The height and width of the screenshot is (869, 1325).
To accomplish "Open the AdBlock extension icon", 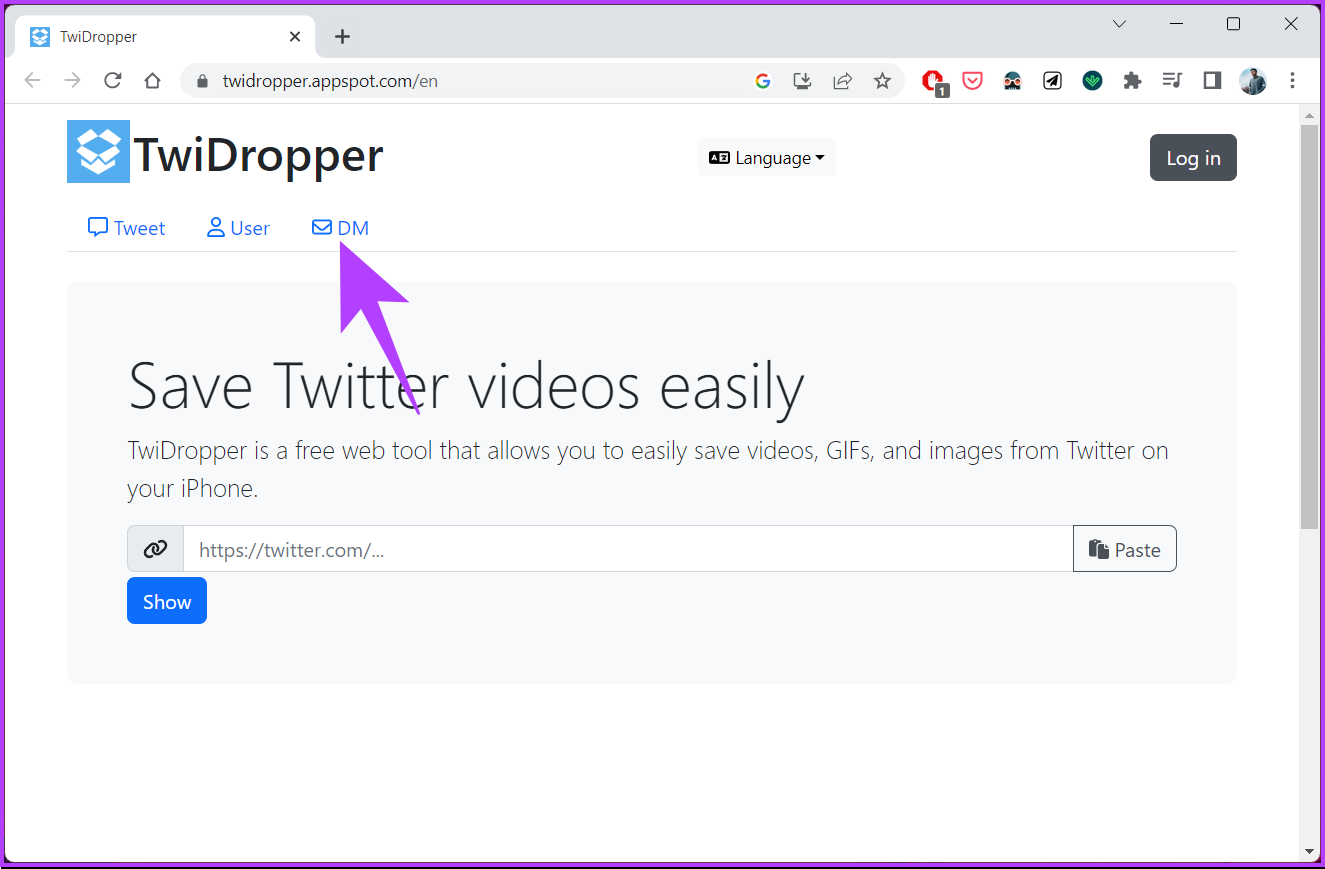I will pyautogui.click(x=933, y=80).
